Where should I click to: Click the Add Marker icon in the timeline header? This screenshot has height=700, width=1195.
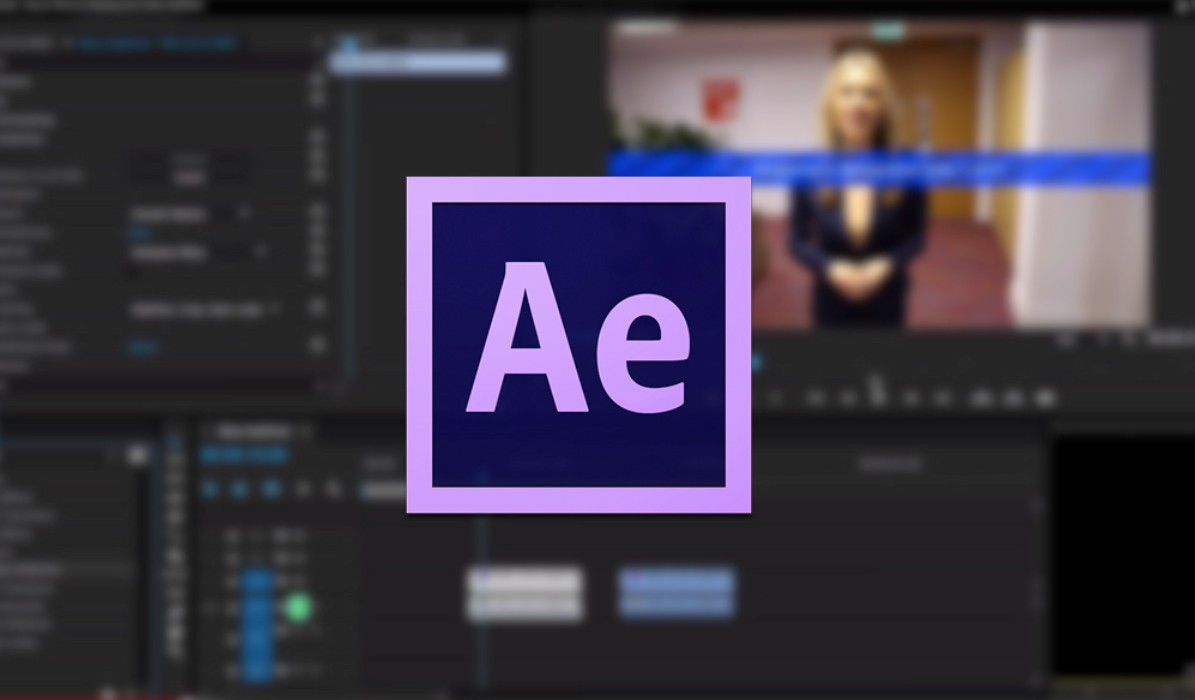click(x=304, y=489)
